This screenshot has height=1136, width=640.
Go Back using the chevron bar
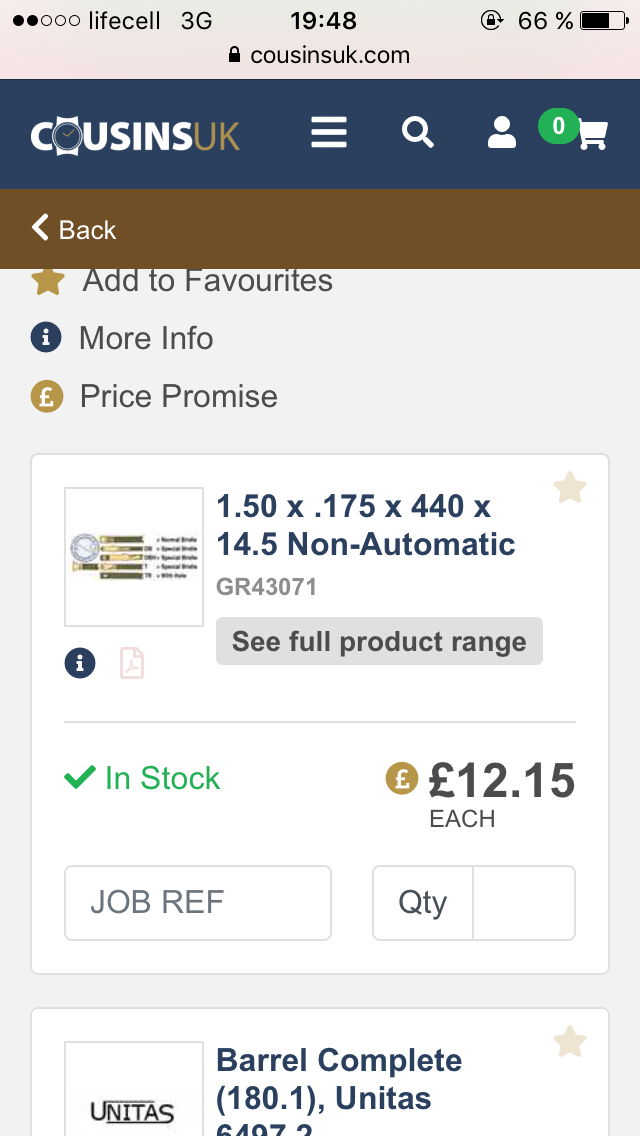coord(75,229)
